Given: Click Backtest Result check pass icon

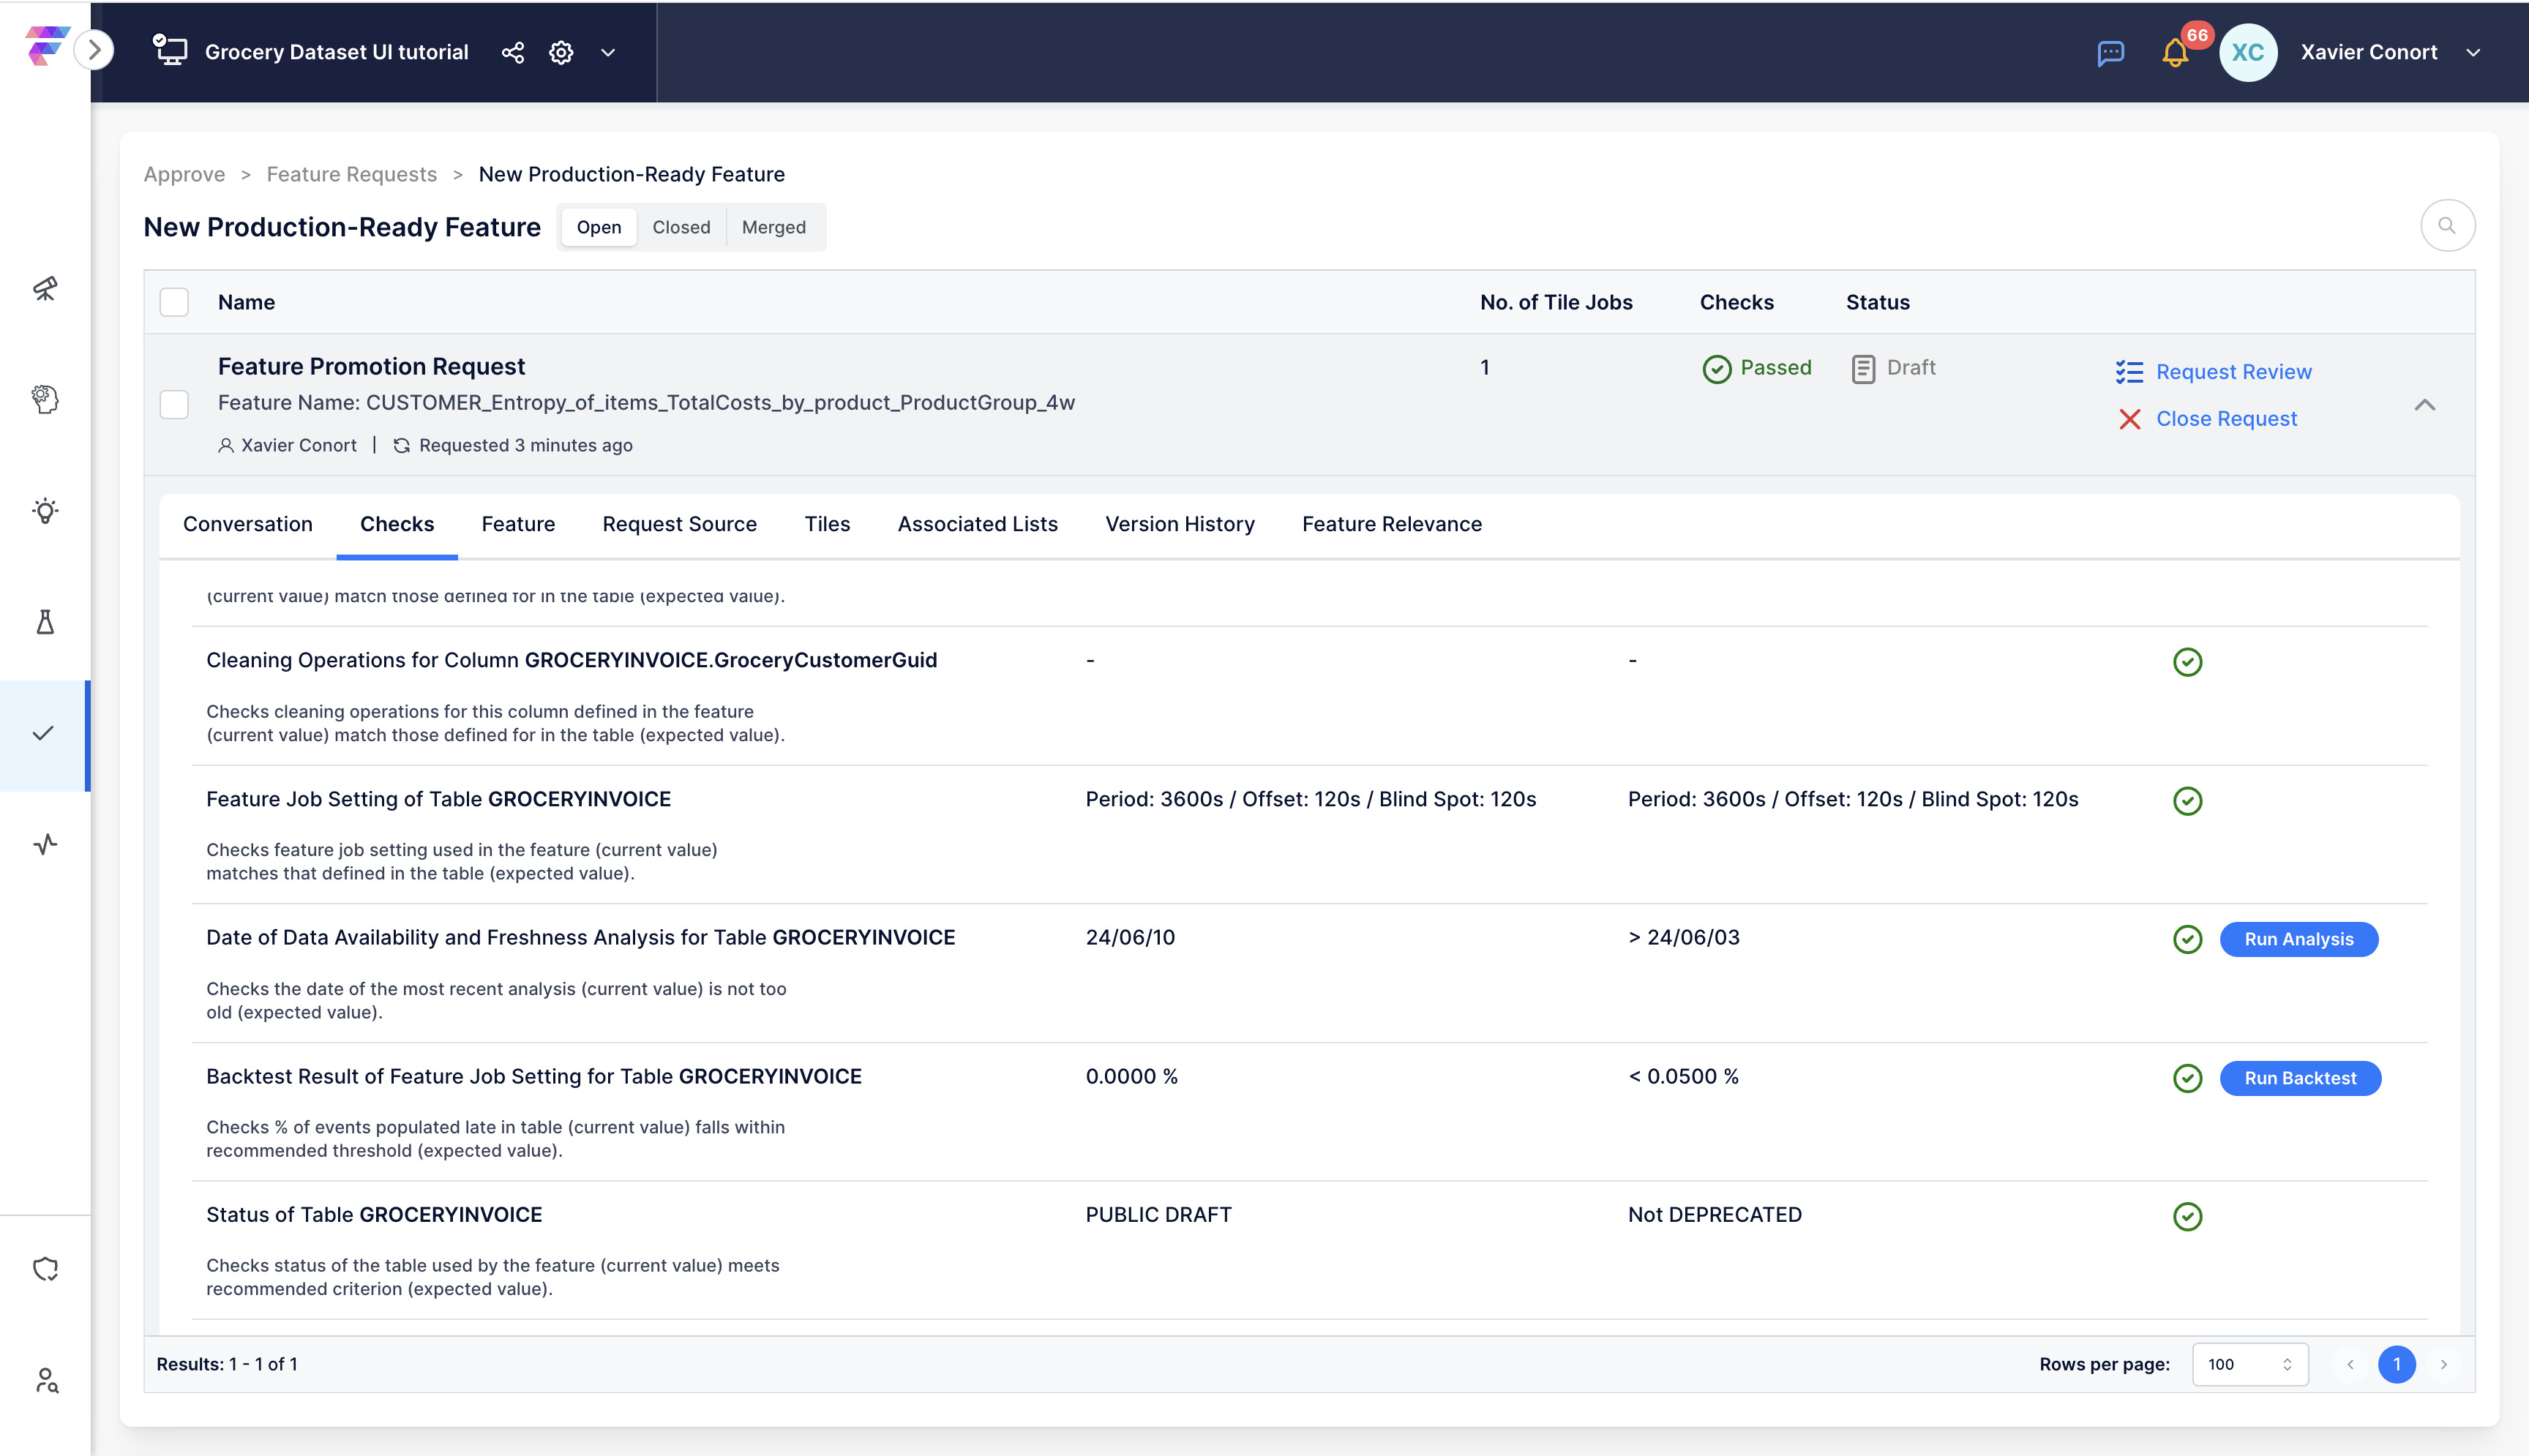Looking at the screenshot, I should coord(2187,1078).
